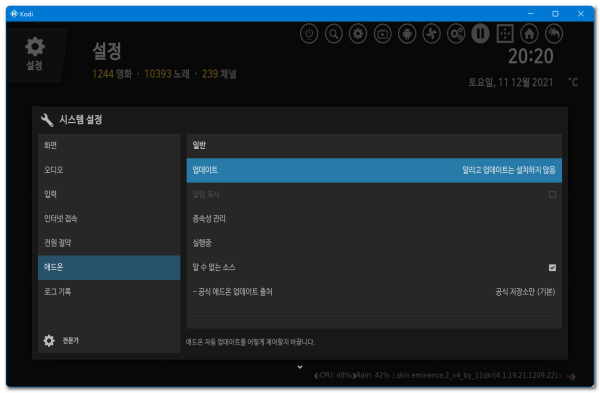Image resolution: width=600 pixels, height=393 pixels.
Task: Click the down chevron below the settings panel
Action: (300, 367)
